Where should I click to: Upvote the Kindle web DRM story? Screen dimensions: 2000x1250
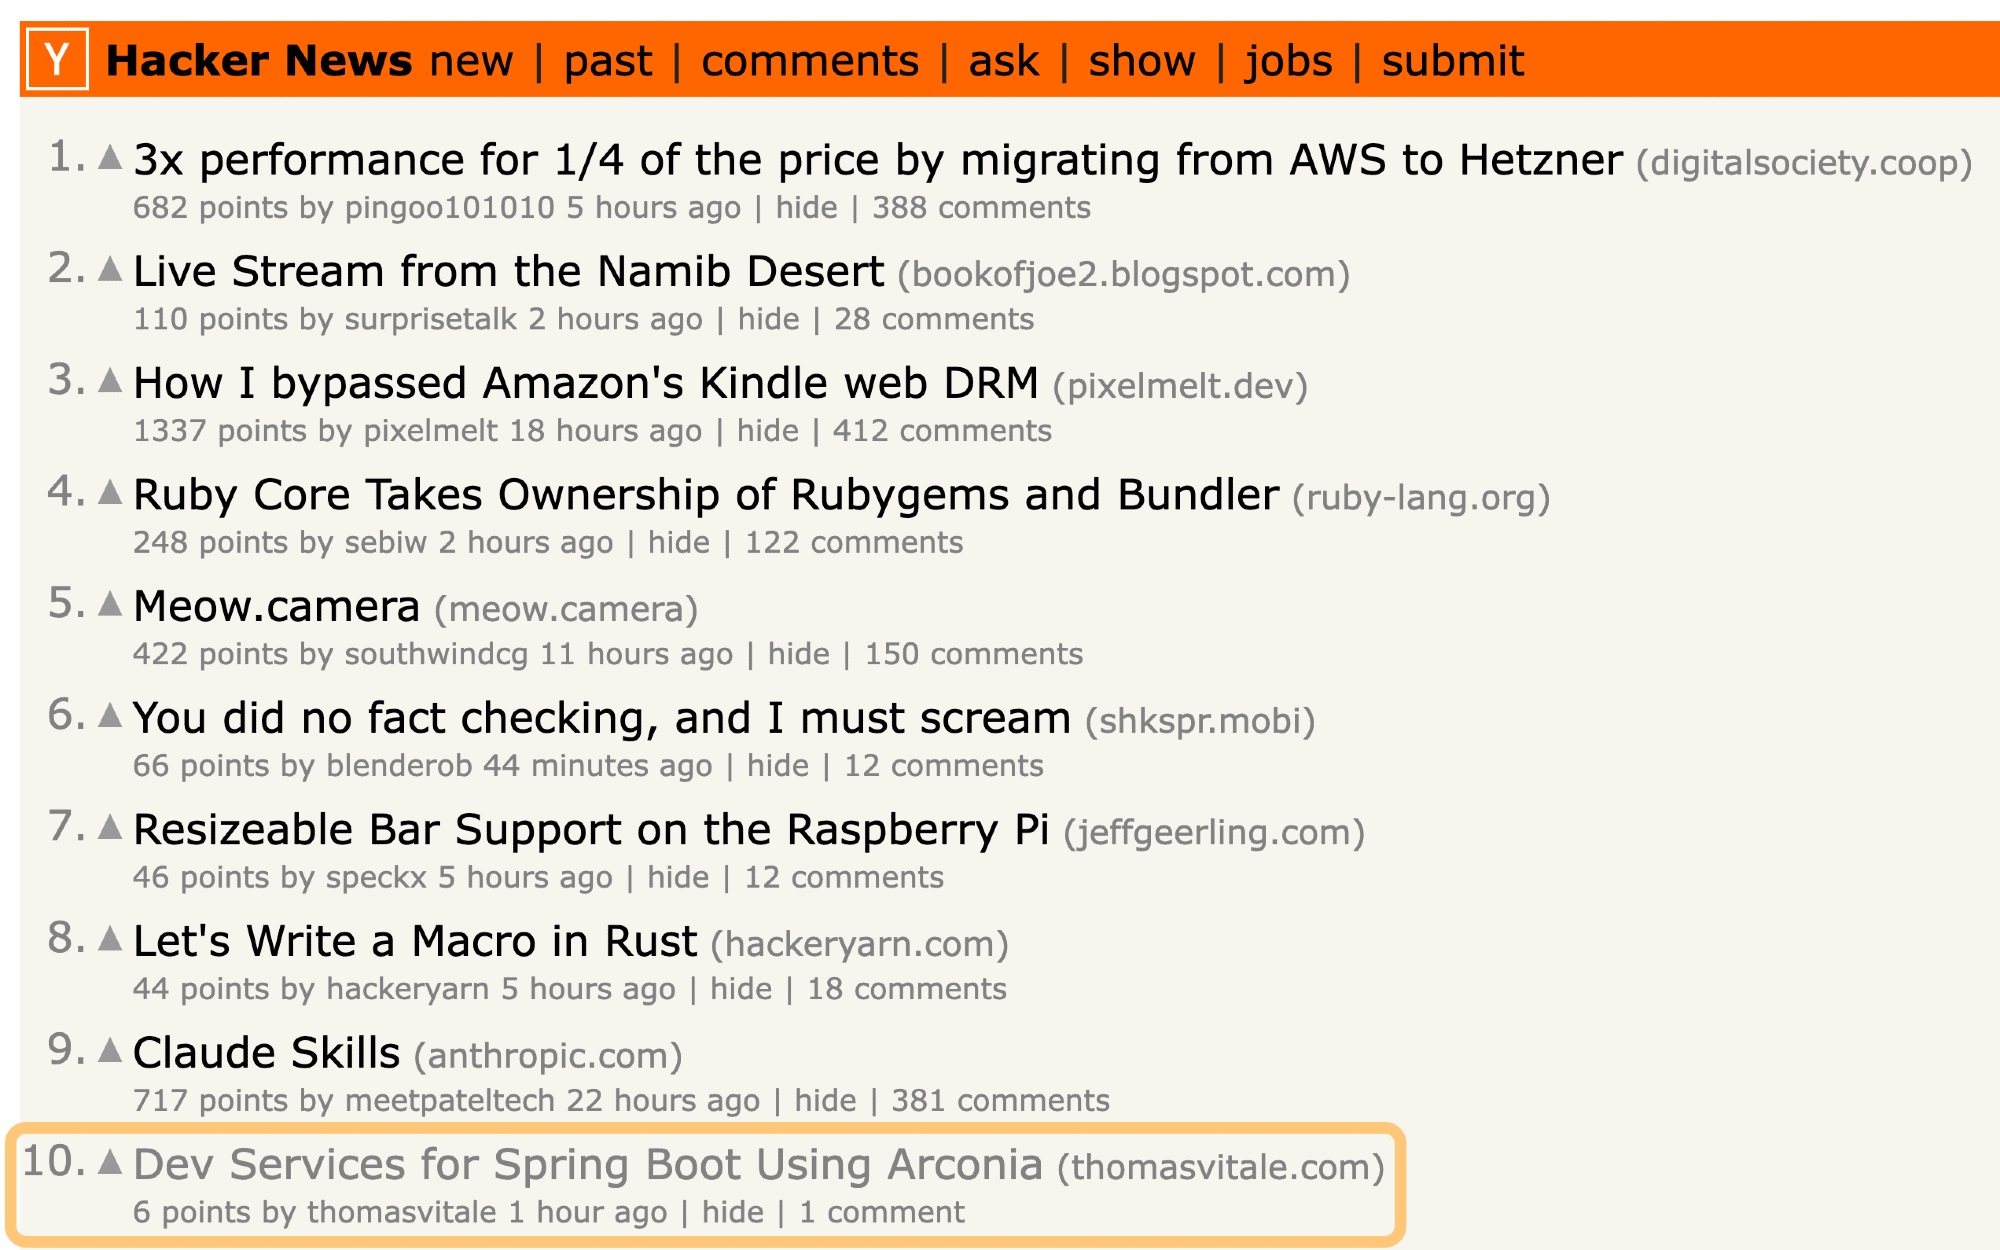coord(110,381)
